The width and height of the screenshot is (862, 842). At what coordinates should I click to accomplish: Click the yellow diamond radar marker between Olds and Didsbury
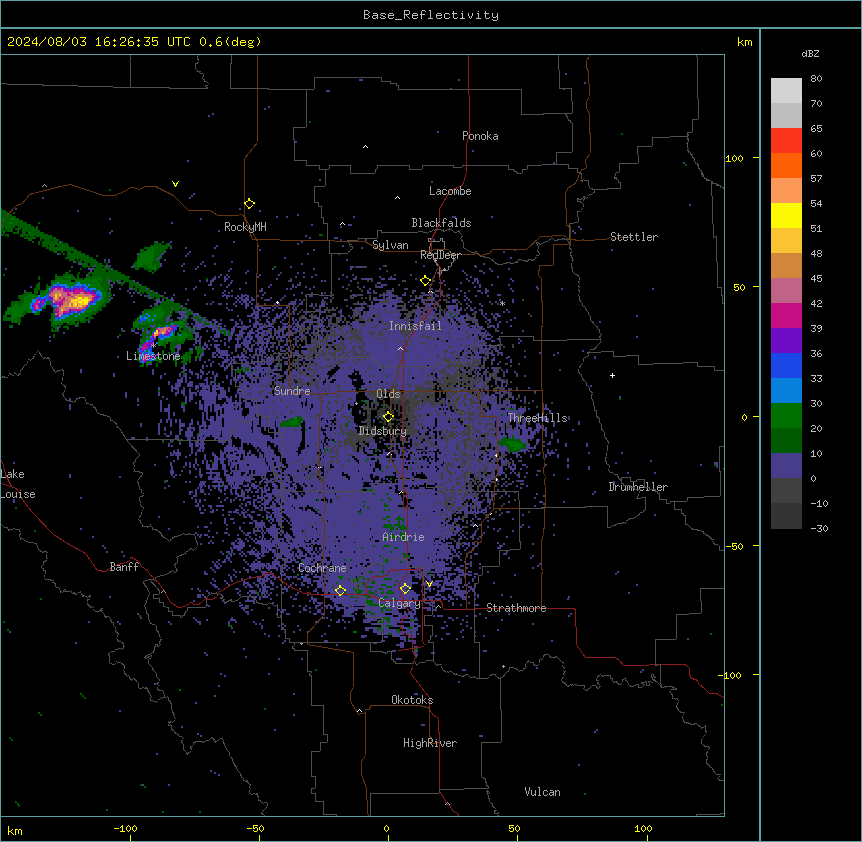coord(389,417)
